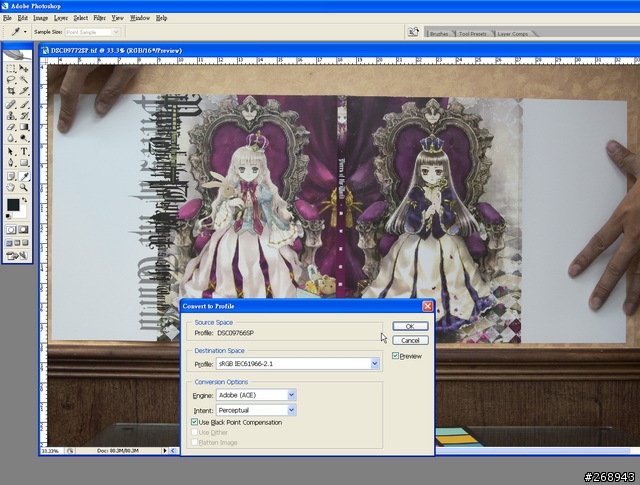Click the Adobe feather at toolbox top
Image resolution: width=640 pixels, height=485 pixels.
click(17, 54)
